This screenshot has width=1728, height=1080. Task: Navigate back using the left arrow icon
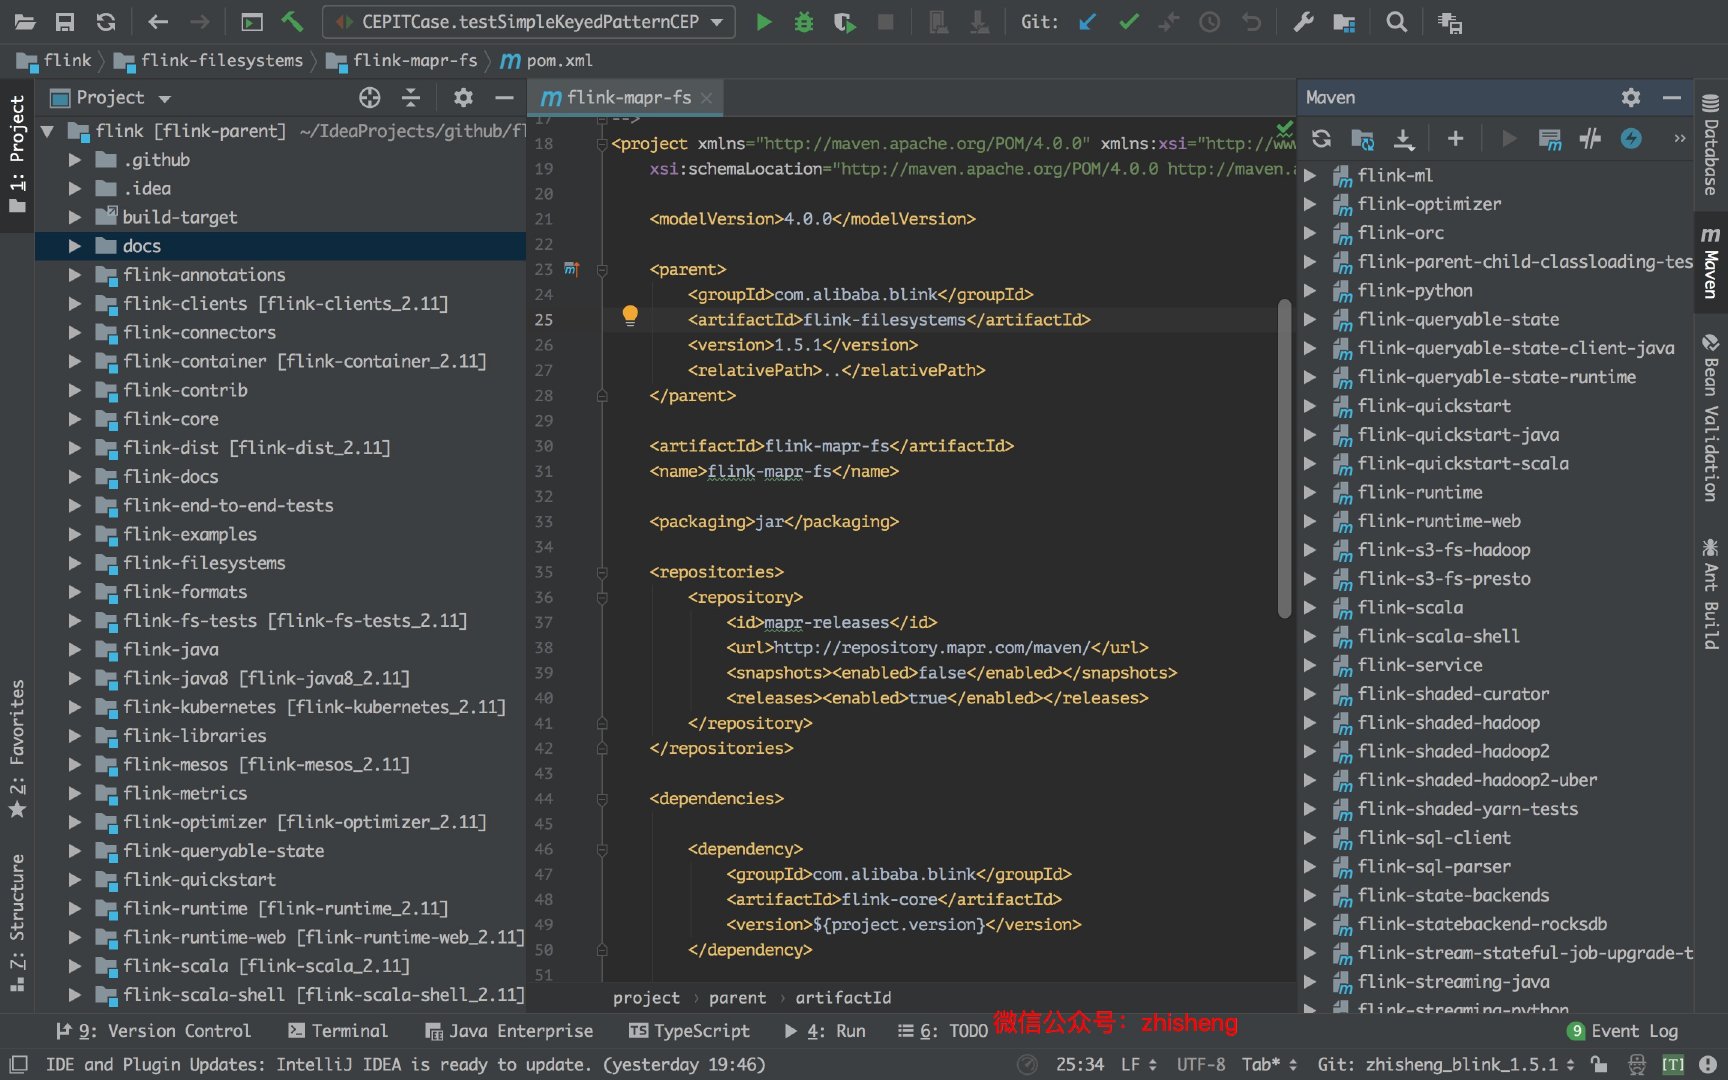click(158, 22)
